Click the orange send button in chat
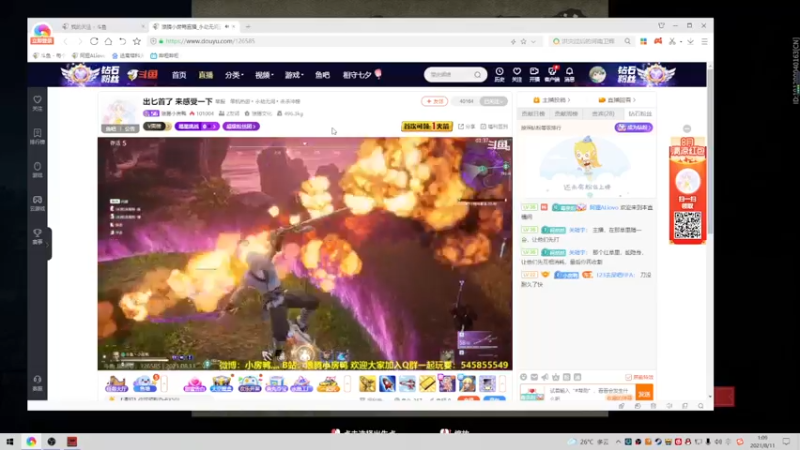 coord(644,393)
